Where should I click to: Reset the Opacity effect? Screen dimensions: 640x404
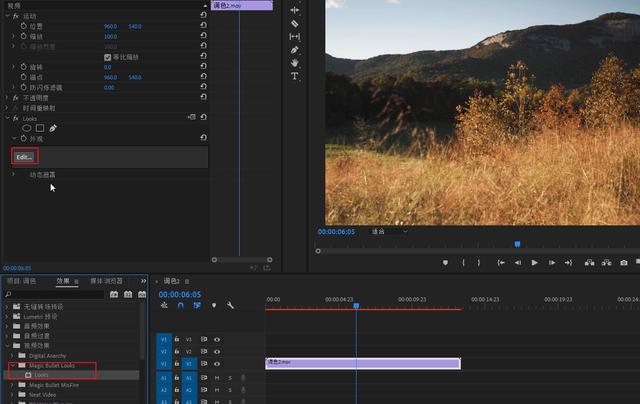[203, 97]
